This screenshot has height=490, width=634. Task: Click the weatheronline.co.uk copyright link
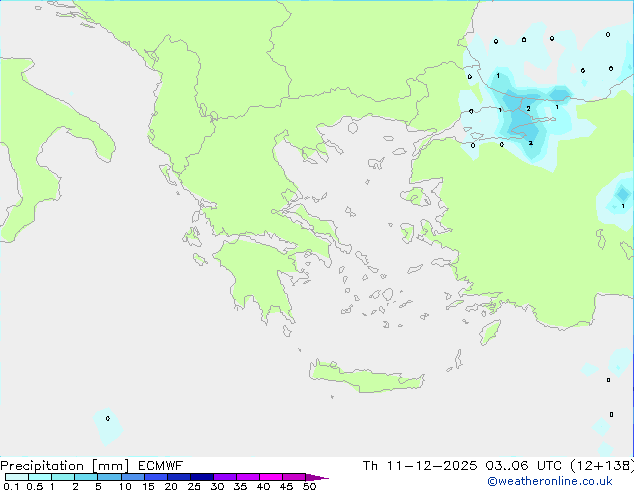[x=550, y=481]
